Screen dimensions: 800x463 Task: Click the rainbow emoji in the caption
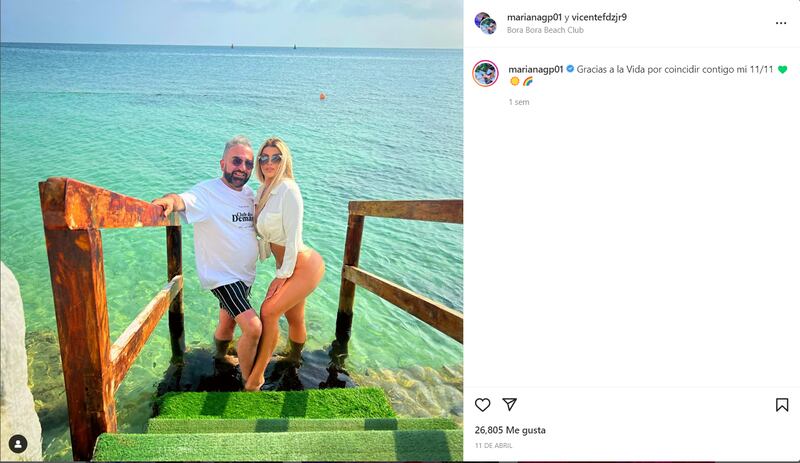point(528,81)
